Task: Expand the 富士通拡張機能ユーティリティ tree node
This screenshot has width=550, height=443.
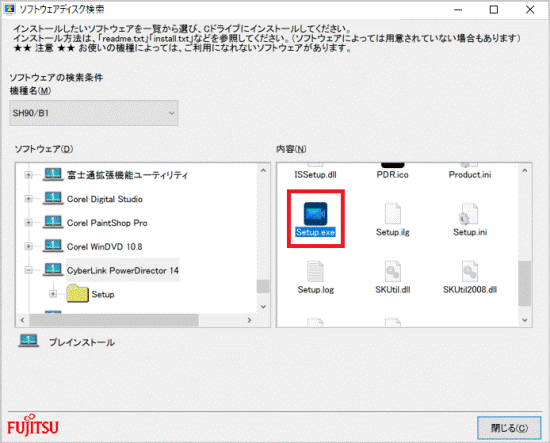Action: tap(28, 175)
